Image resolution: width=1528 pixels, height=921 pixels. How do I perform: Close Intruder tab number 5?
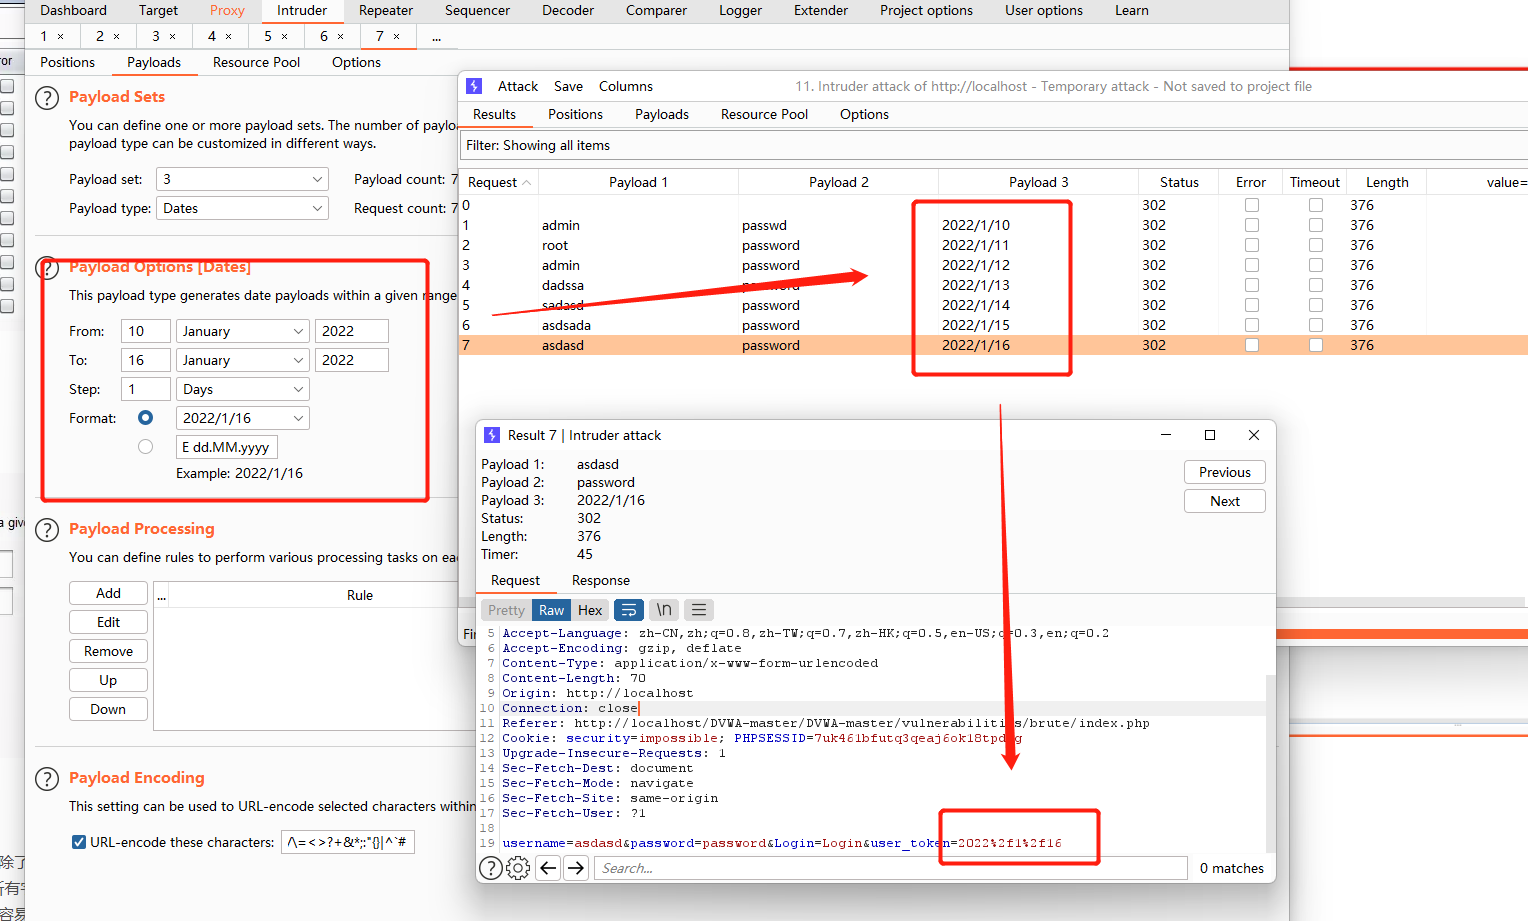tap(284, 37)
